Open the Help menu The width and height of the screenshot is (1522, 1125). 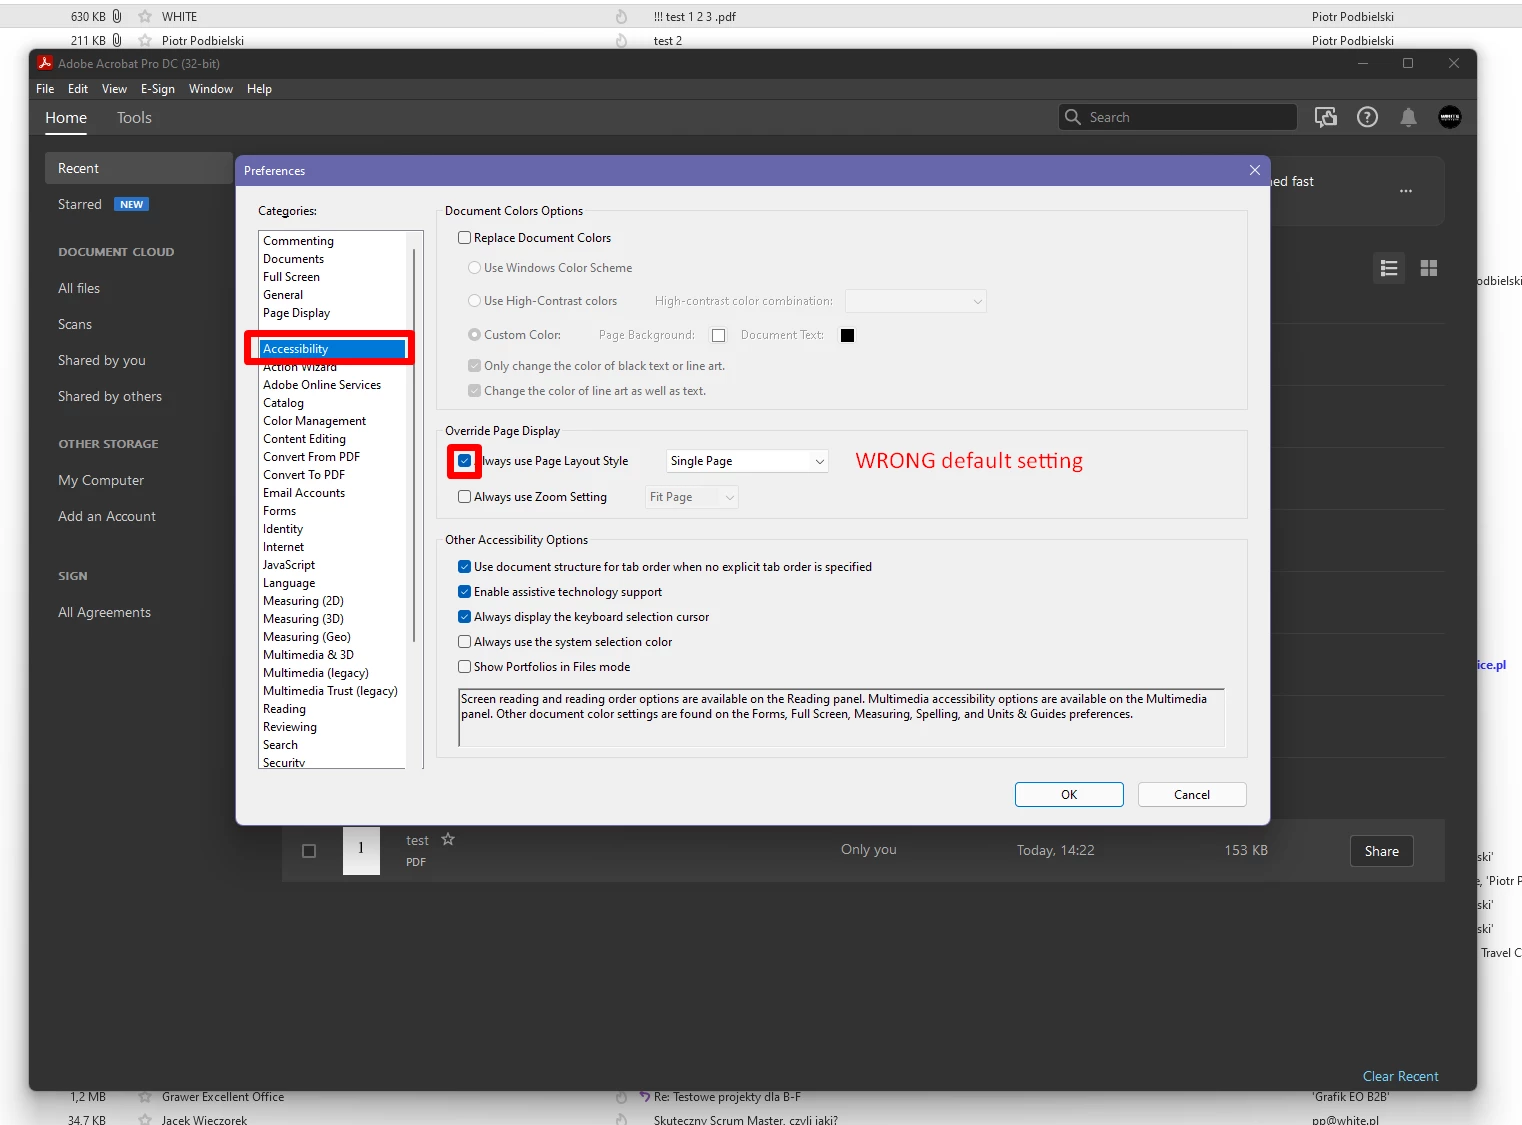259,89
